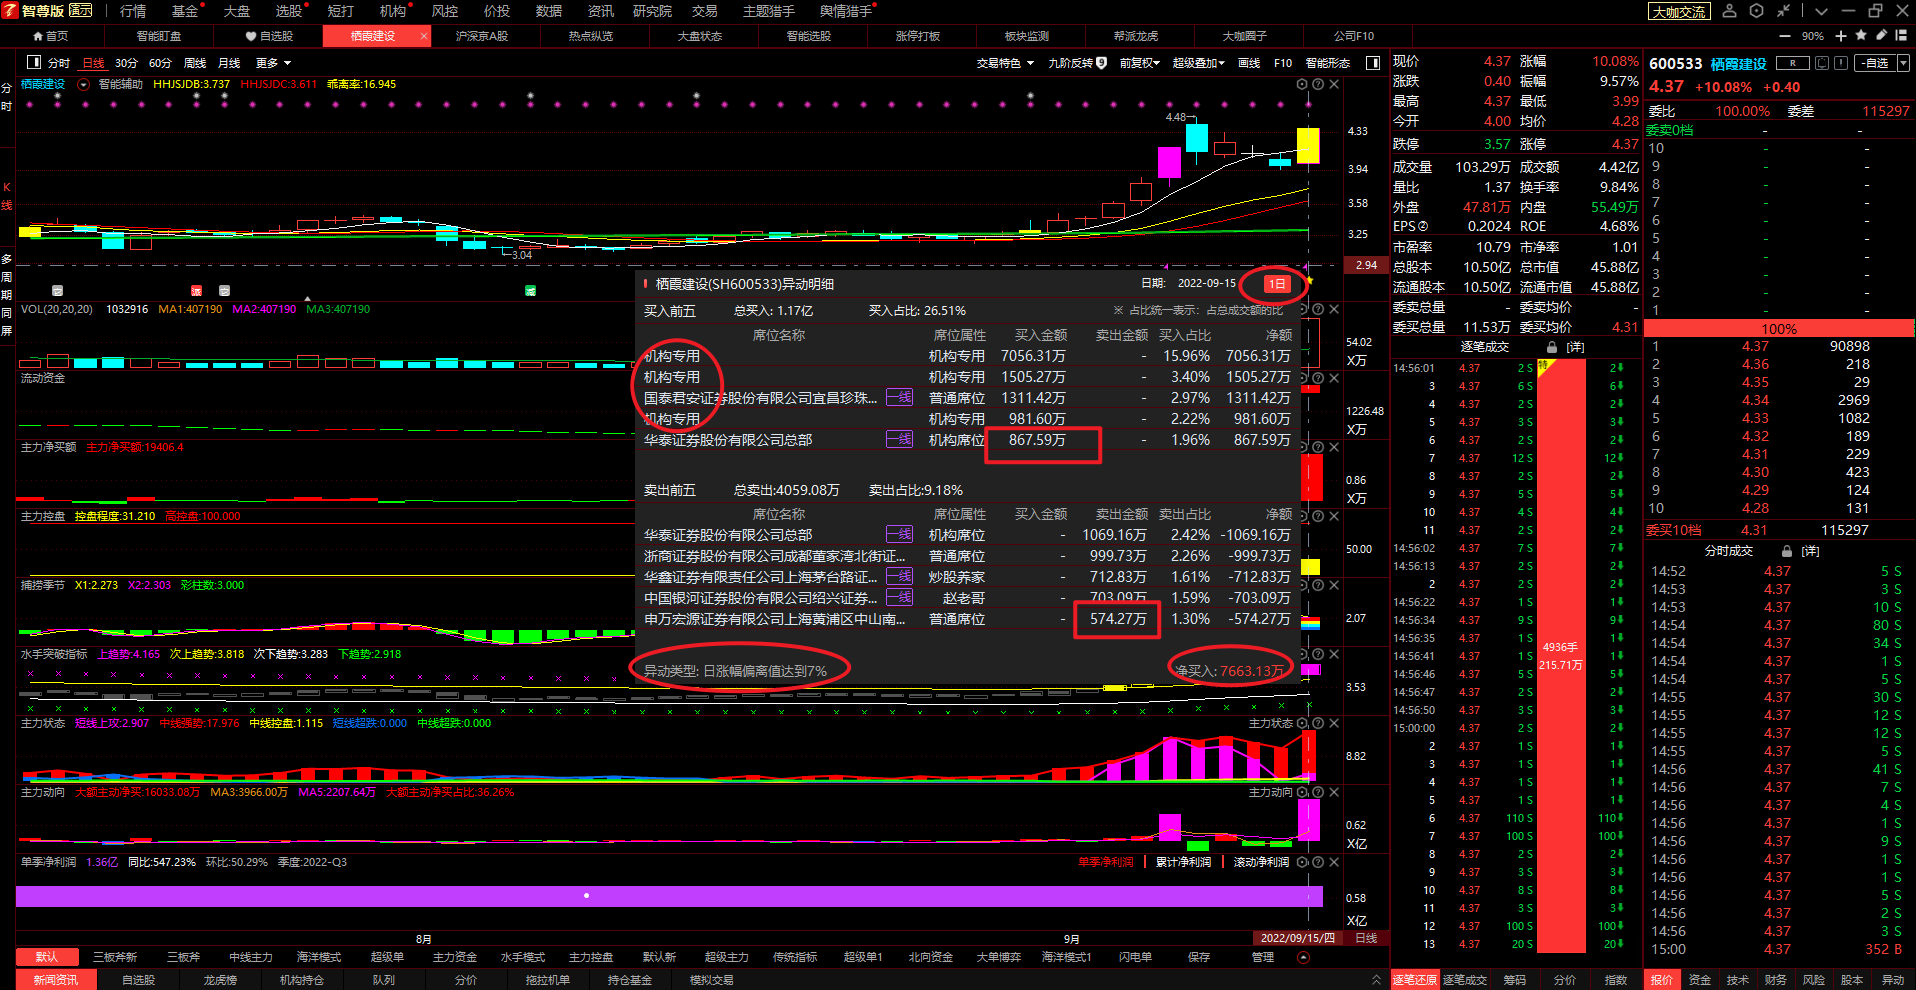This screenshot has height=990, width=1916.
Task: Click the compress window arrows icon
Action: (1784, 11)
